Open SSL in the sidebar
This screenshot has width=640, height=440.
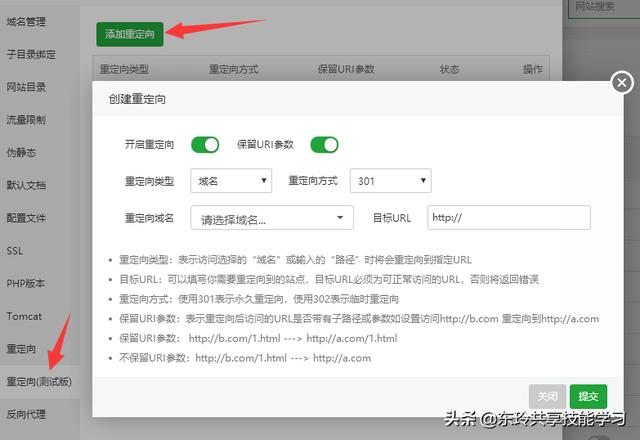pos(15,251)
